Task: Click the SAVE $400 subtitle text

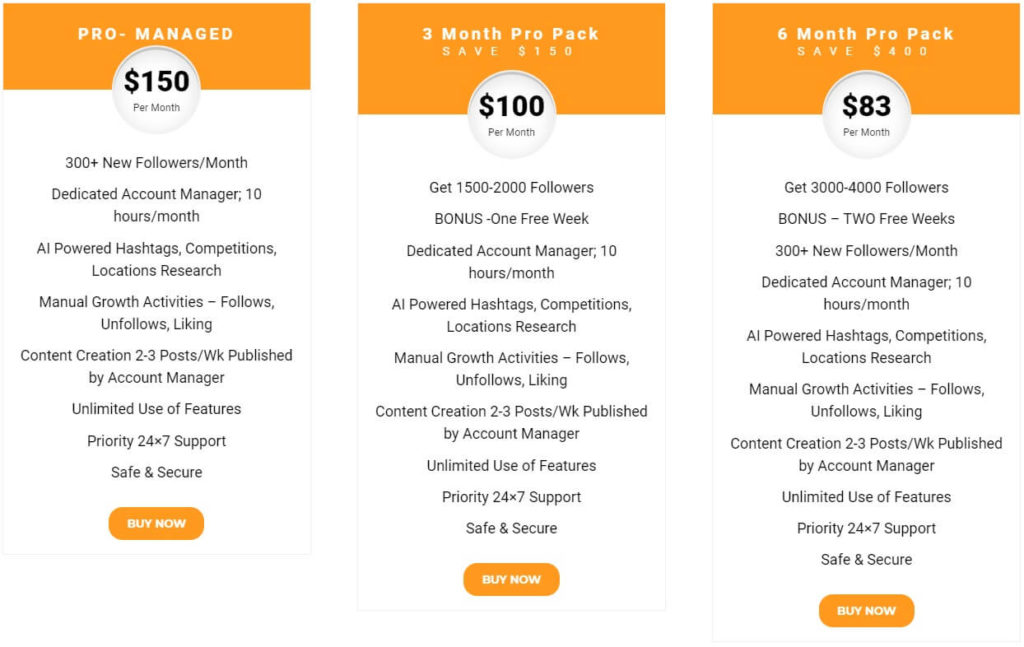Action: 863,52
